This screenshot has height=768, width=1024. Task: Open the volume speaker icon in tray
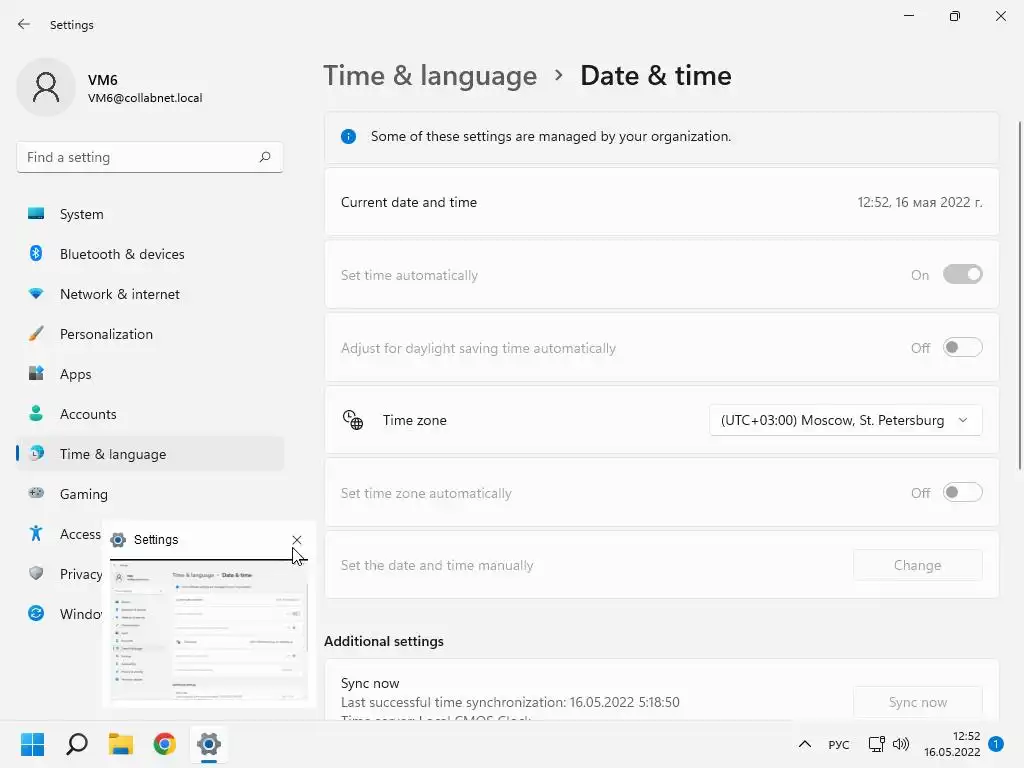pos(901,744)
